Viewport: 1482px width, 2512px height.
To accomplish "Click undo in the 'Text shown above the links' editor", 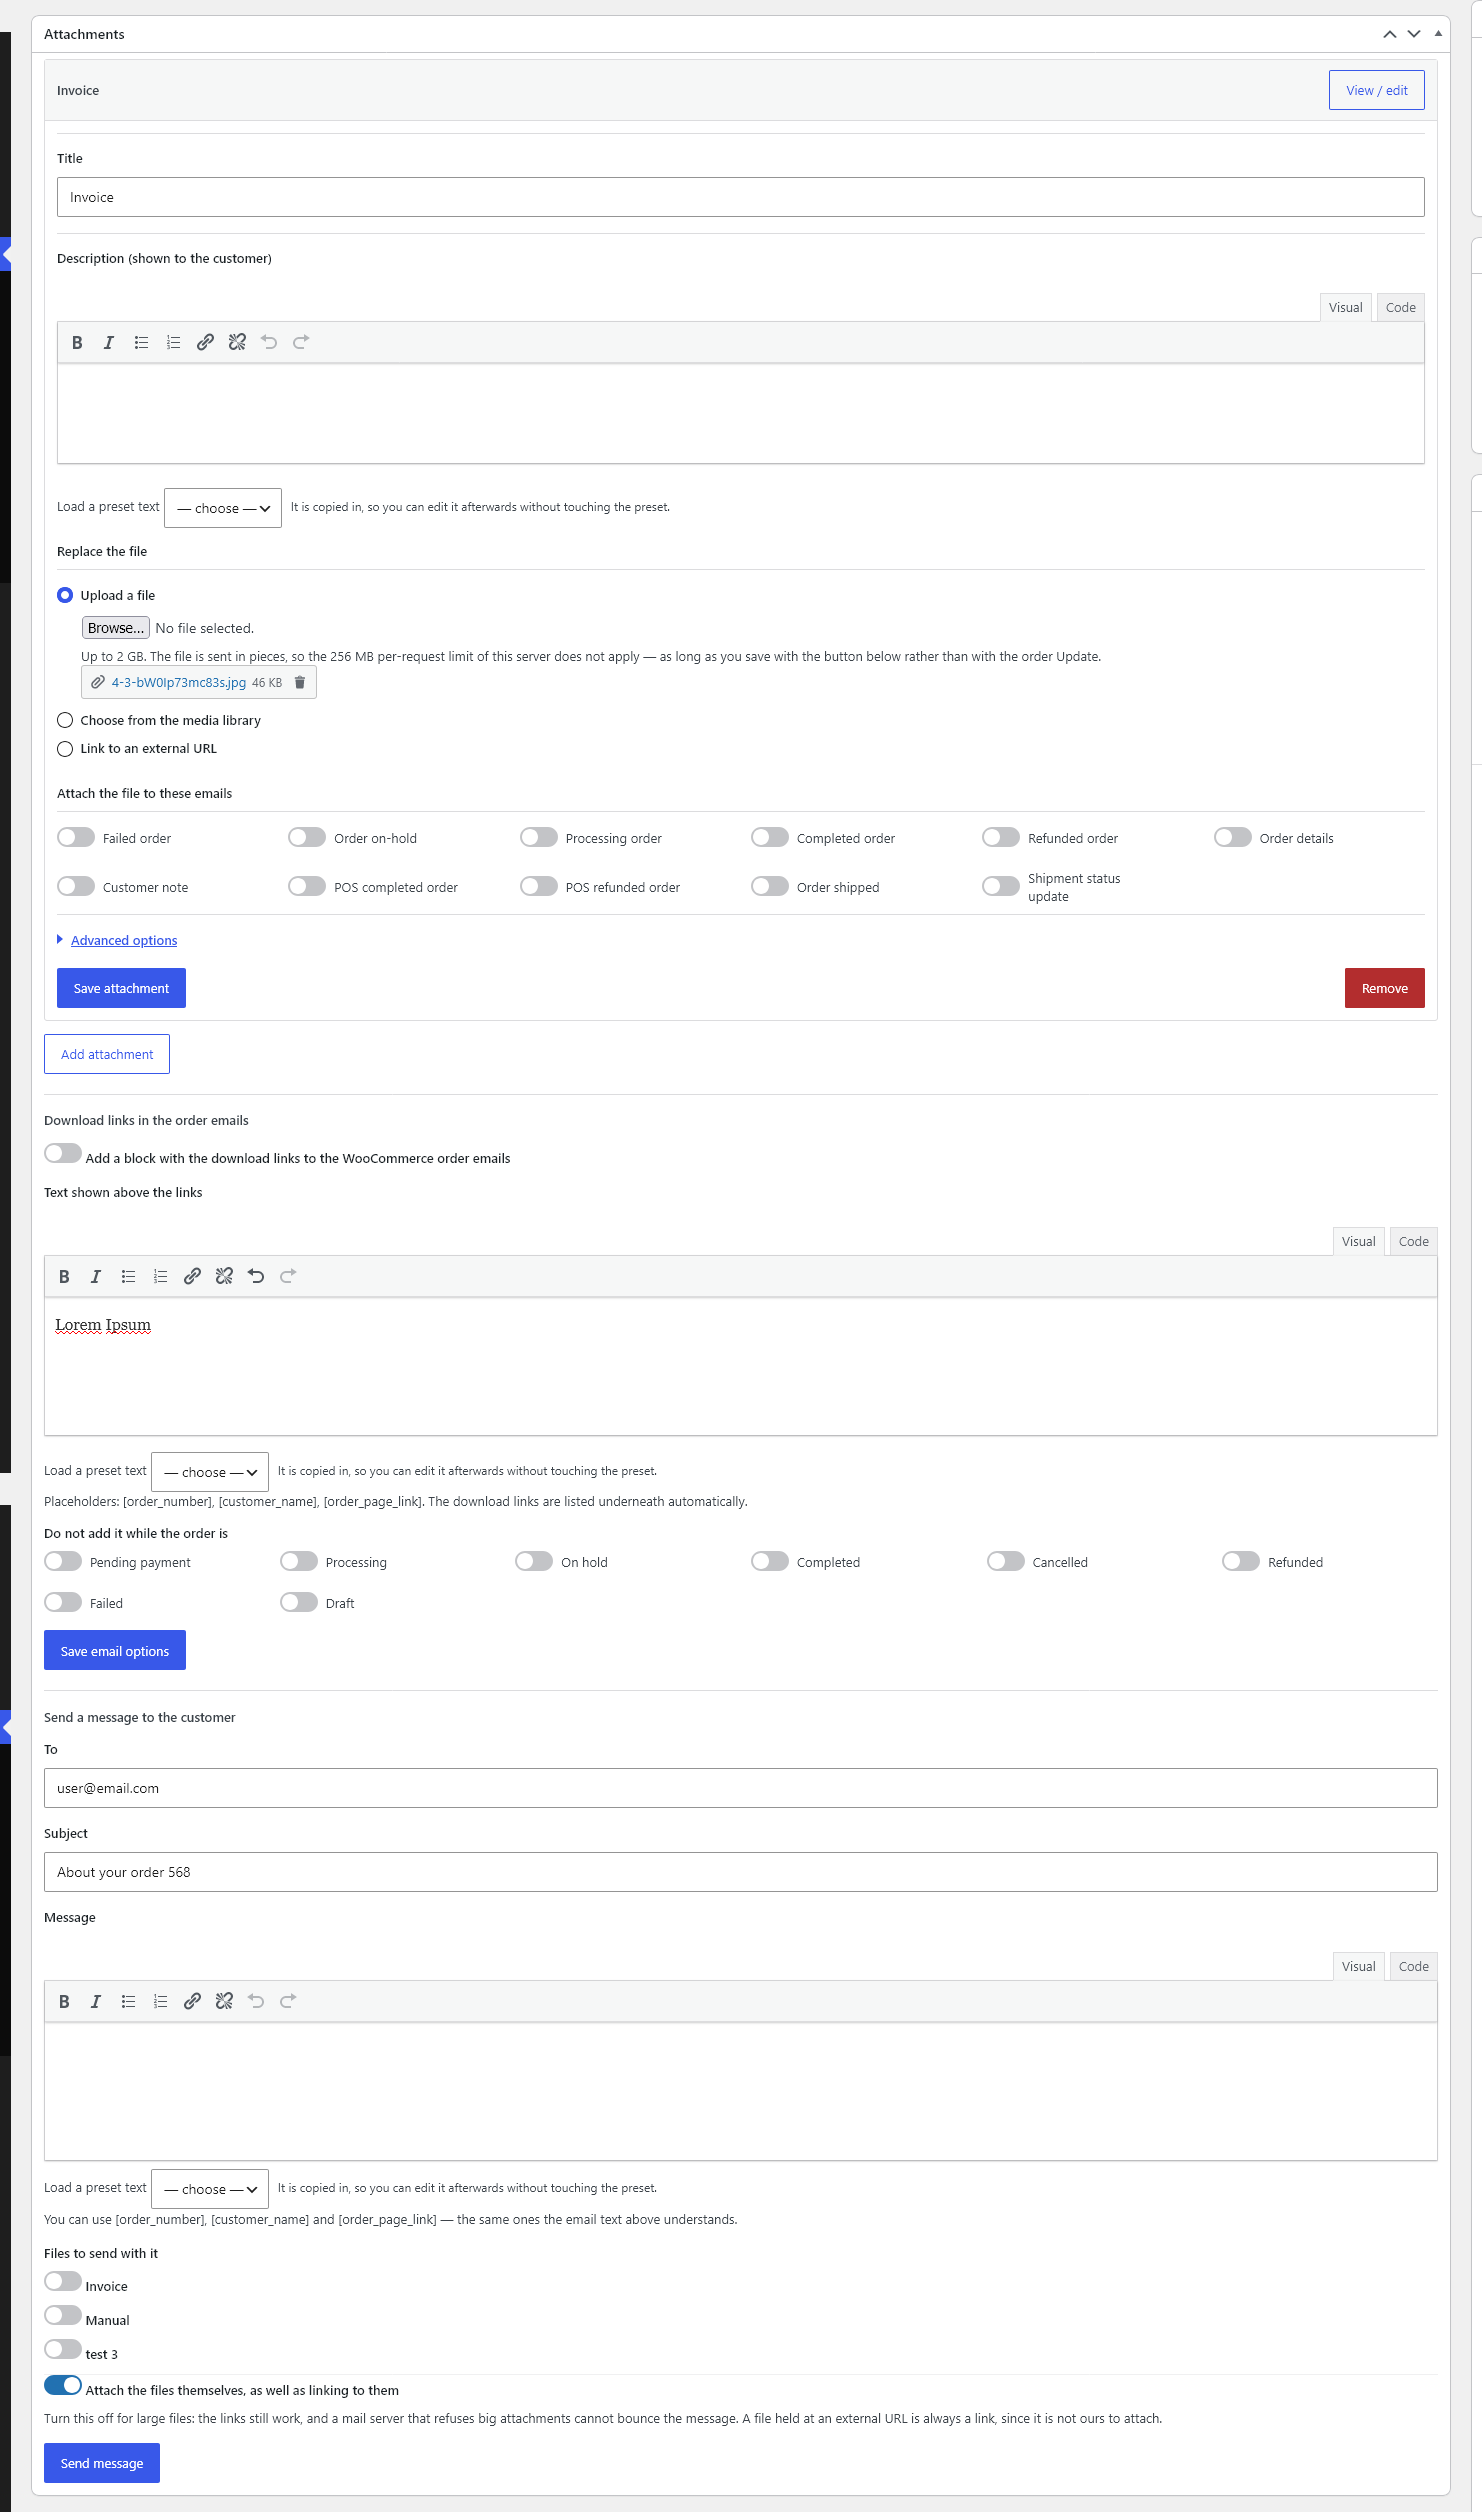I will tap(256, 1276).
